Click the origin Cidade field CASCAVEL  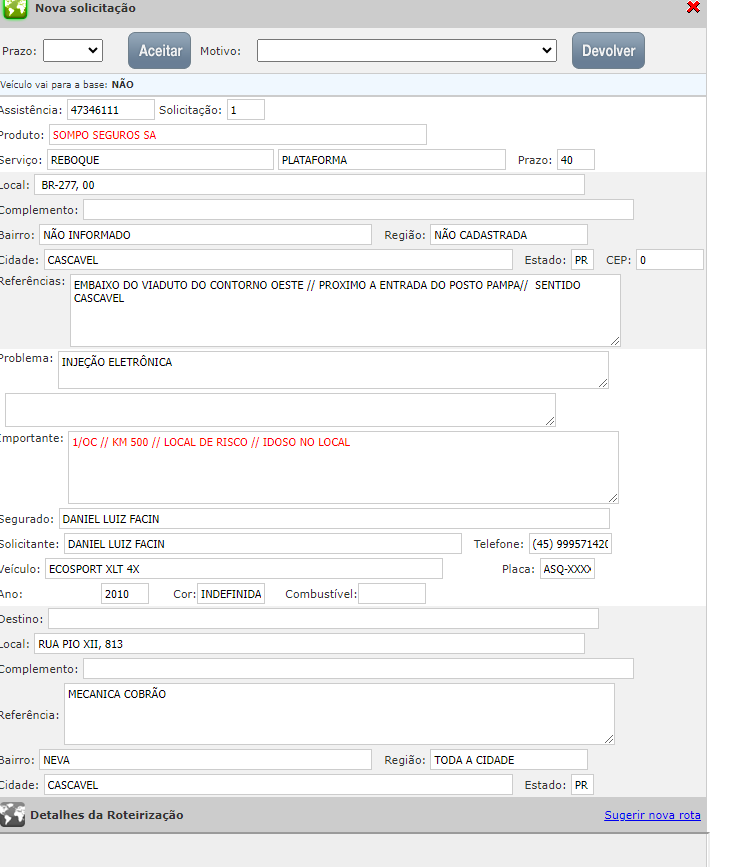(278, 260)
